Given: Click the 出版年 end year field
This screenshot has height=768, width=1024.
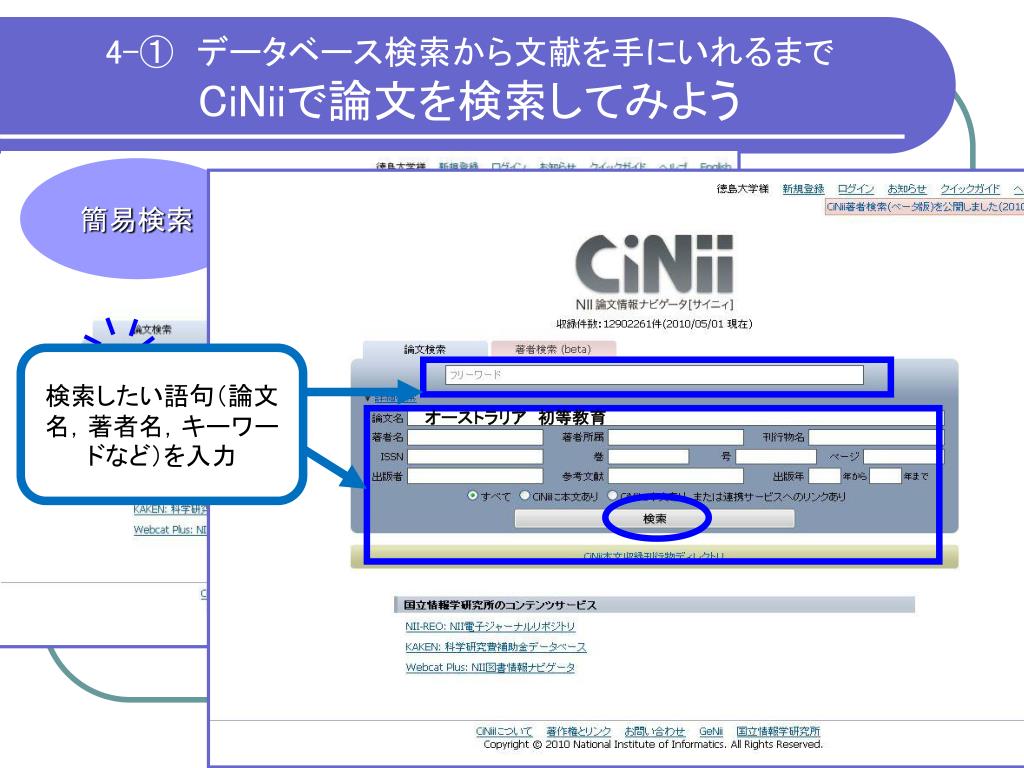Looking at the screenshot, I should [886, 476].
